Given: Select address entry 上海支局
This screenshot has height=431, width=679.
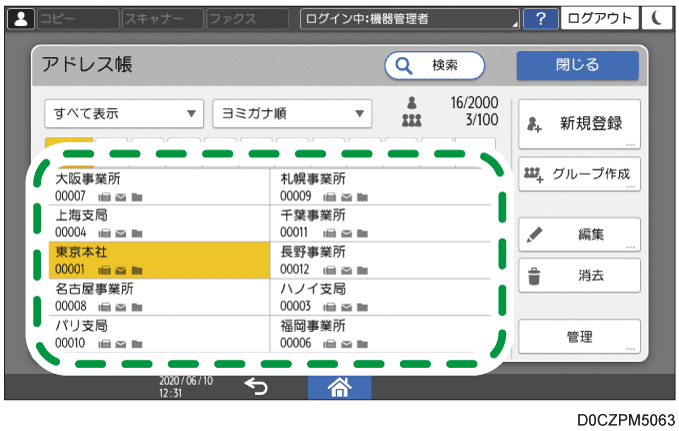Looking at the screenshot, I should (x=158, y=224).
